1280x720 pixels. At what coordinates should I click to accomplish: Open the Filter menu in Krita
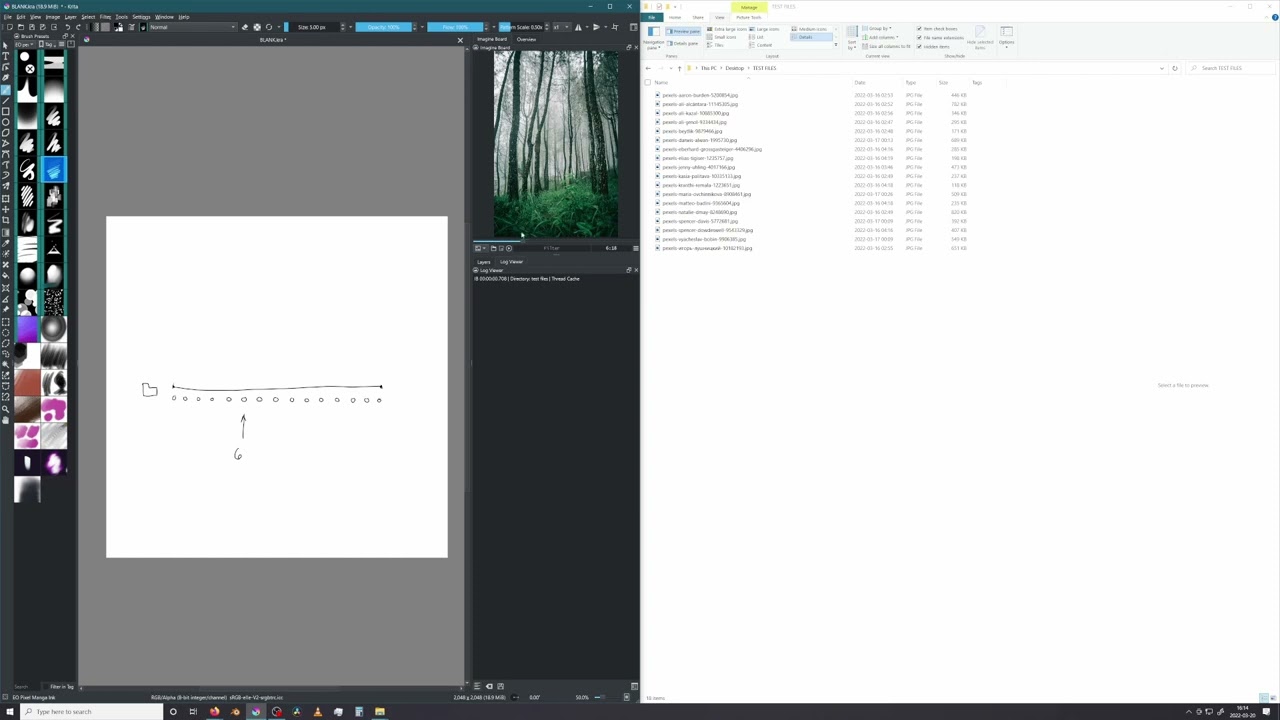[105, 17]
